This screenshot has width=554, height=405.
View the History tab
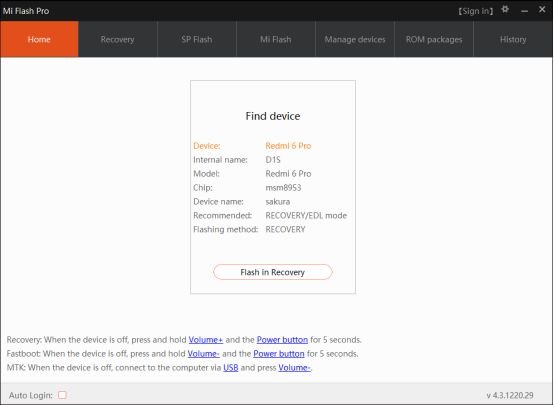513,39
